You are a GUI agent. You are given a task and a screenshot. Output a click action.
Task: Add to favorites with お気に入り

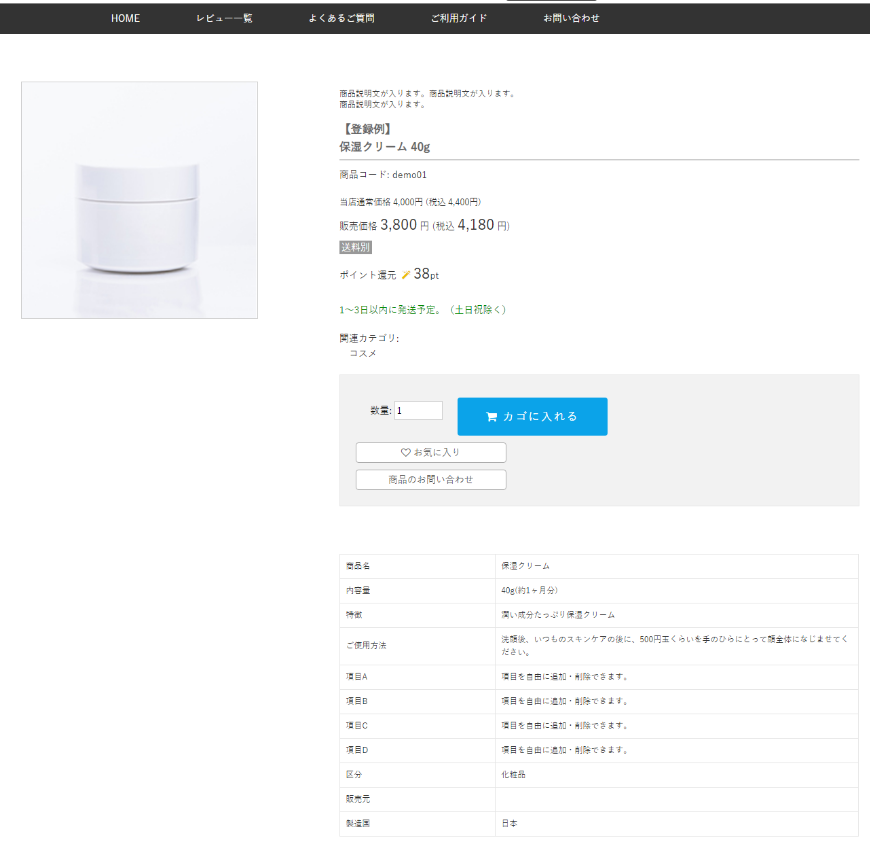(431, 453)
